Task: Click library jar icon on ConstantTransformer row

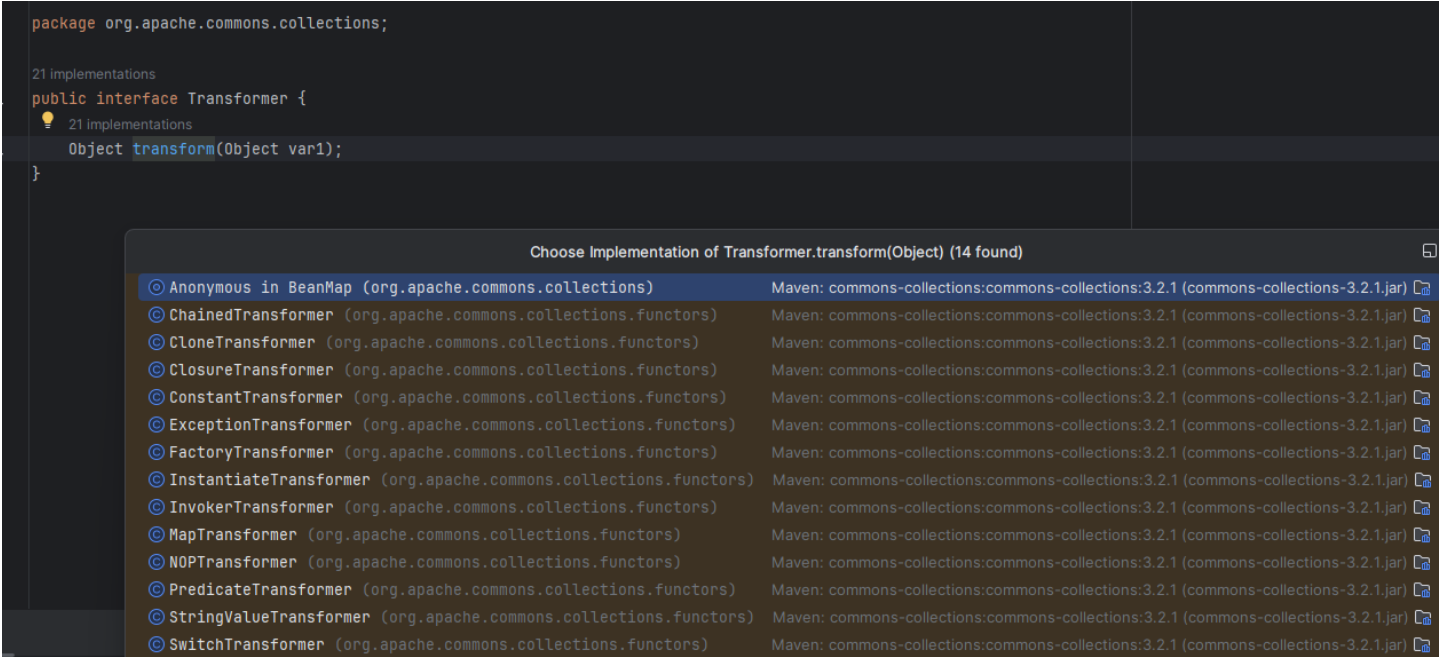Action: click(1422, 397)
